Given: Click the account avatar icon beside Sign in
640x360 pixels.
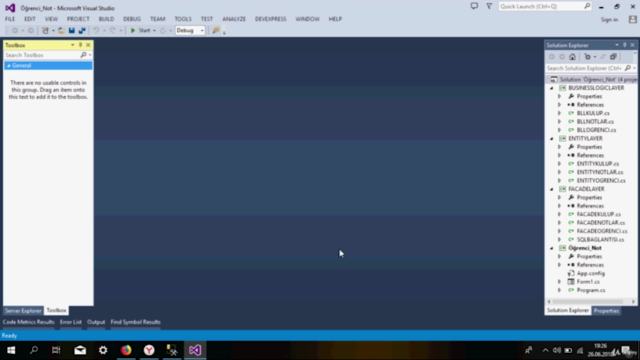Looking at the screenshot, I should [x=633, y=19].
